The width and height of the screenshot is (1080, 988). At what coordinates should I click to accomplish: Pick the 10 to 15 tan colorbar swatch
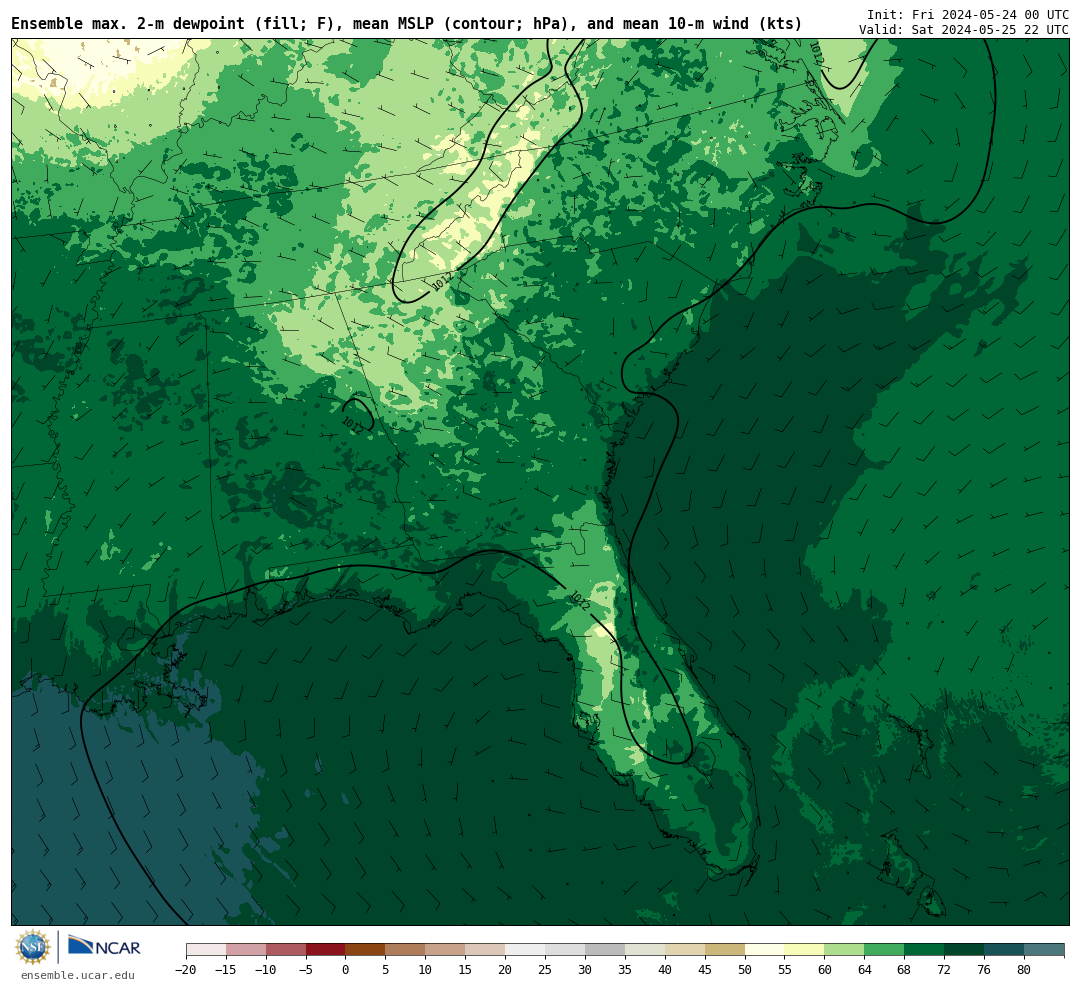click(445, 950)
